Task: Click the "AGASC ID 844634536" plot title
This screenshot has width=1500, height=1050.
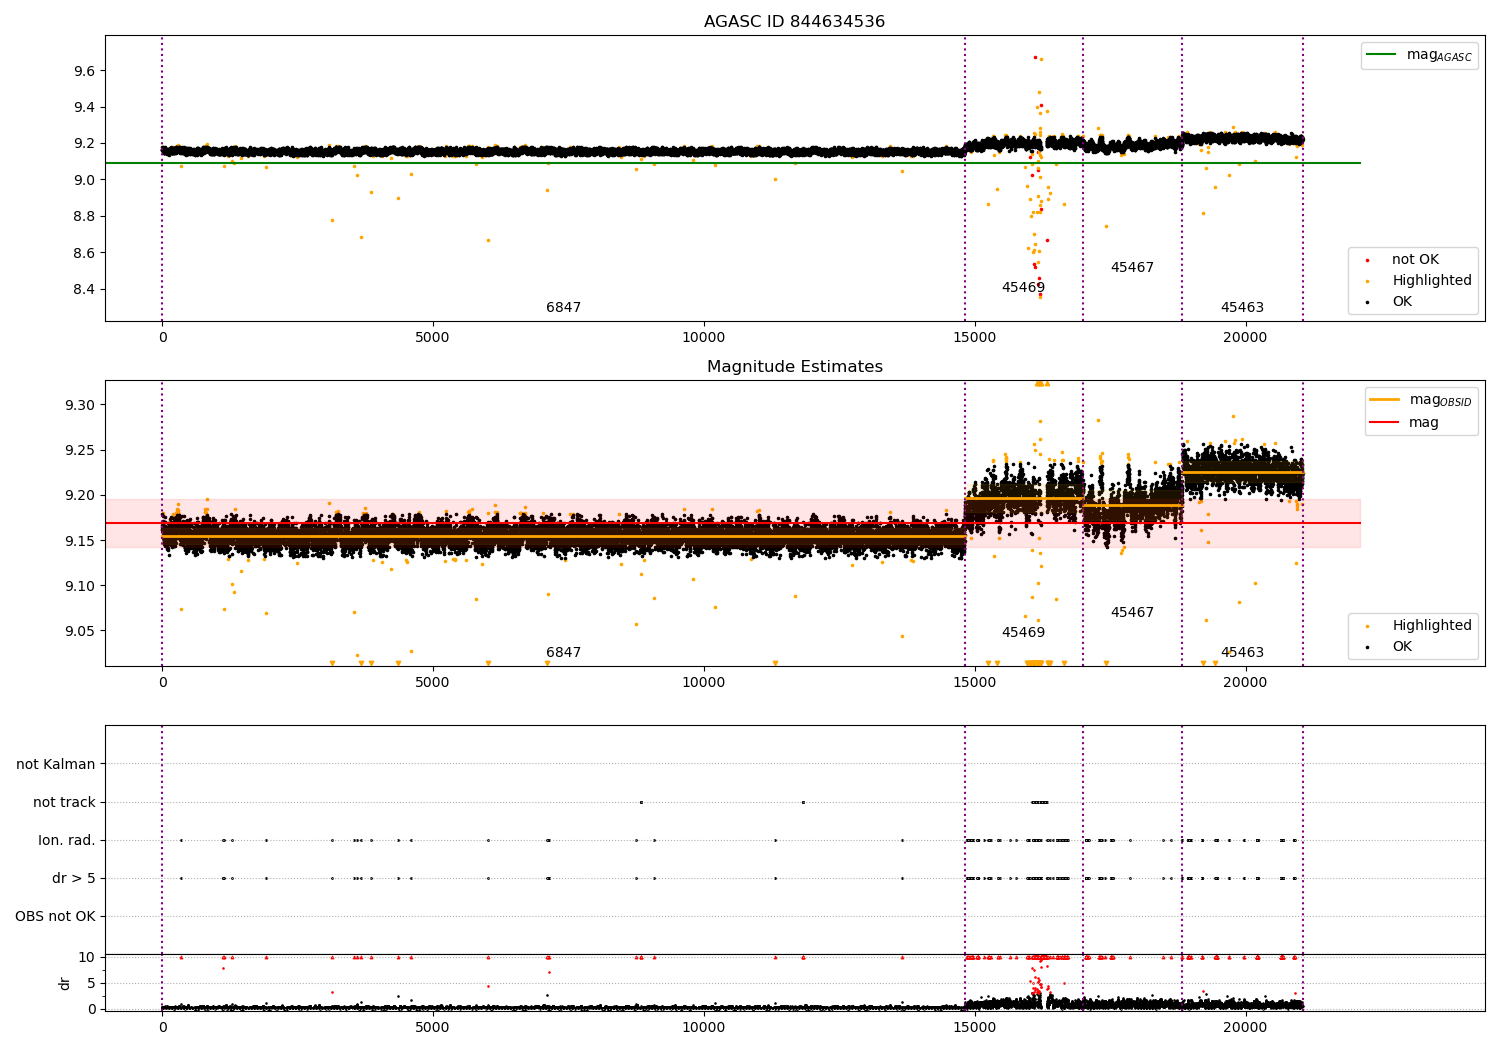Action: [794, 22]
